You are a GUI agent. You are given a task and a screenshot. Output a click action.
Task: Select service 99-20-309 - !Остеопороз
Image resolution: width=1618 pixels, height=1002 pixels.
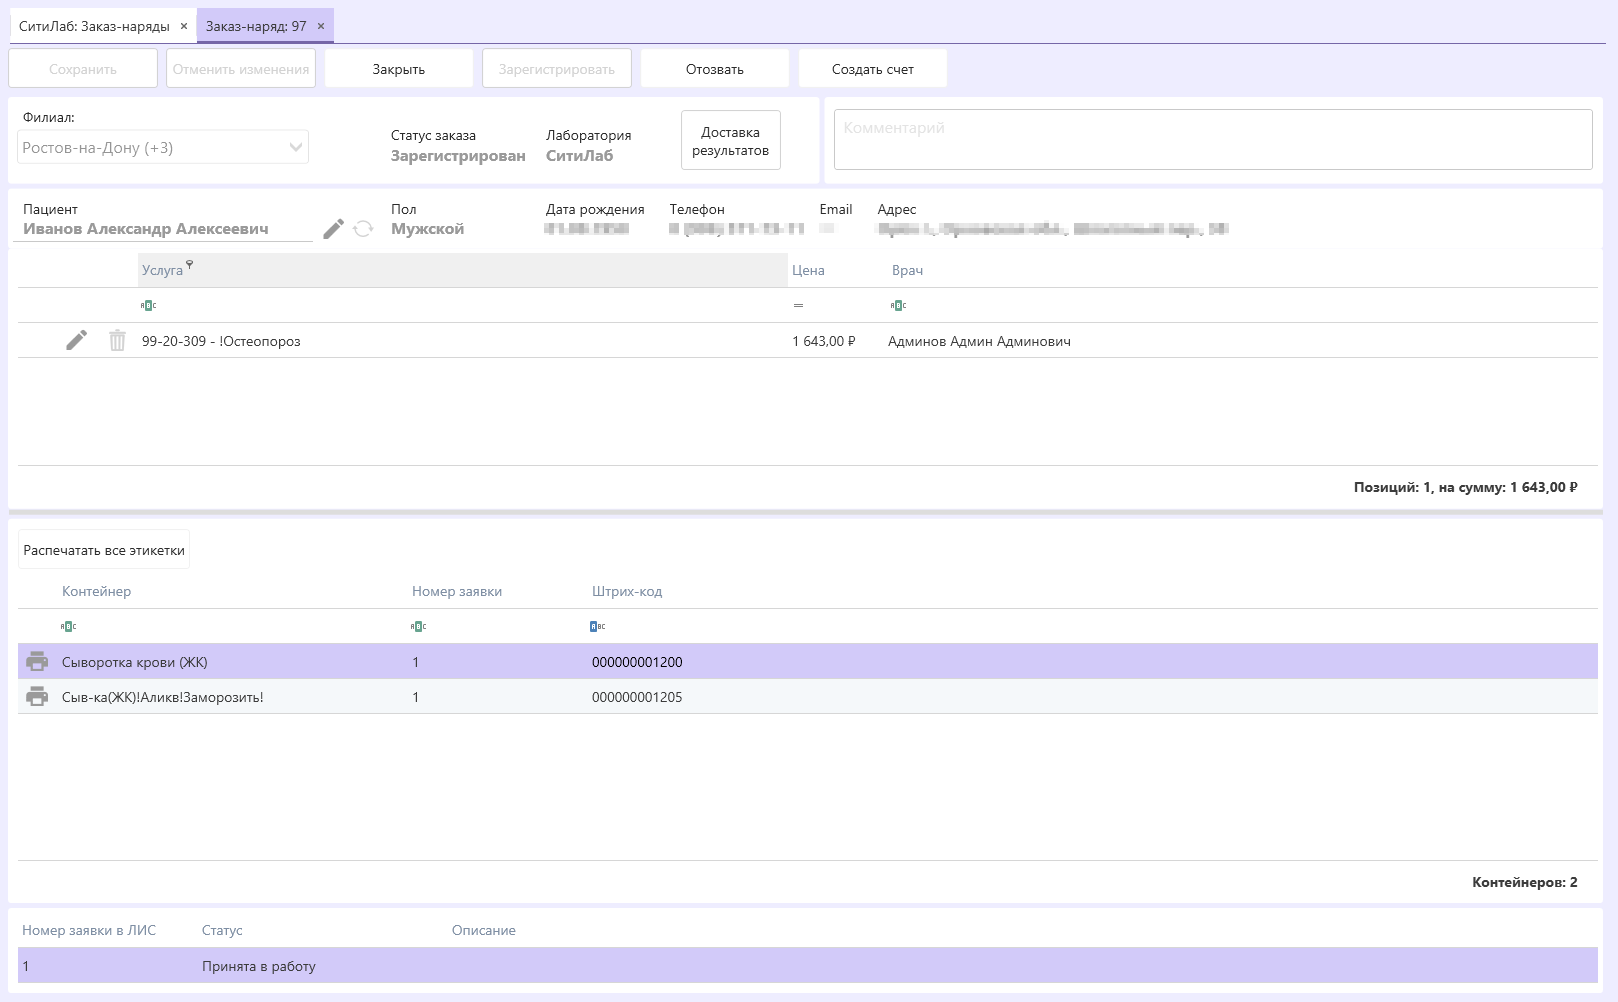pos(221,341)
